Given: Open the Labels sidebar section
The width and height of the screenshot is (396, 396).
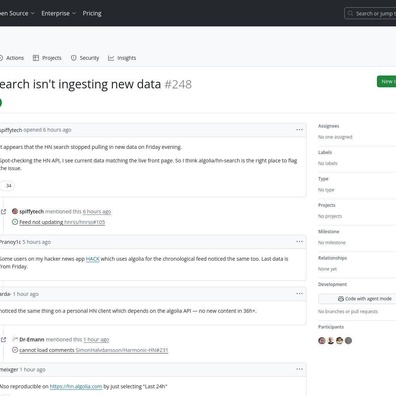Looking at the screenshot, I should pos(325,152).
